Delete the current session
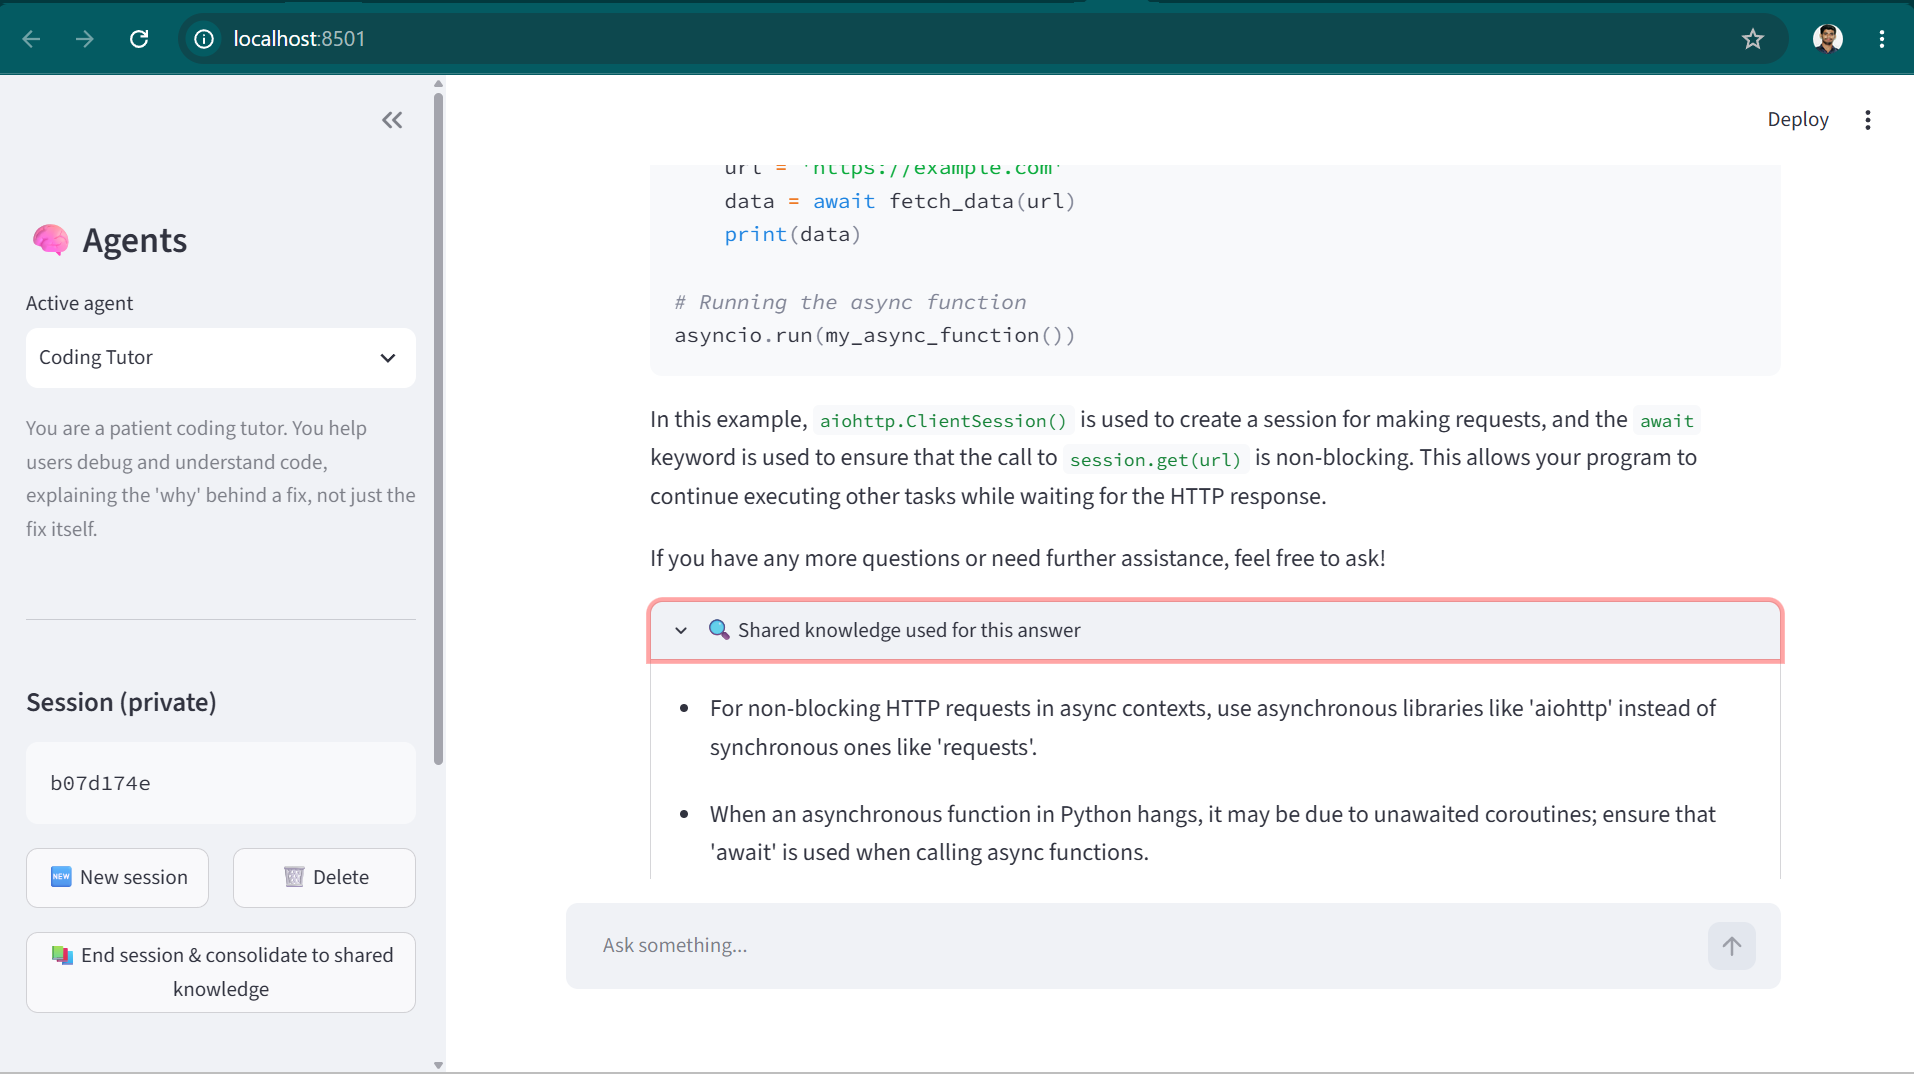The height and width of the screenshot is (1074, 1914). pyautogui.click(x=324, y=878)
